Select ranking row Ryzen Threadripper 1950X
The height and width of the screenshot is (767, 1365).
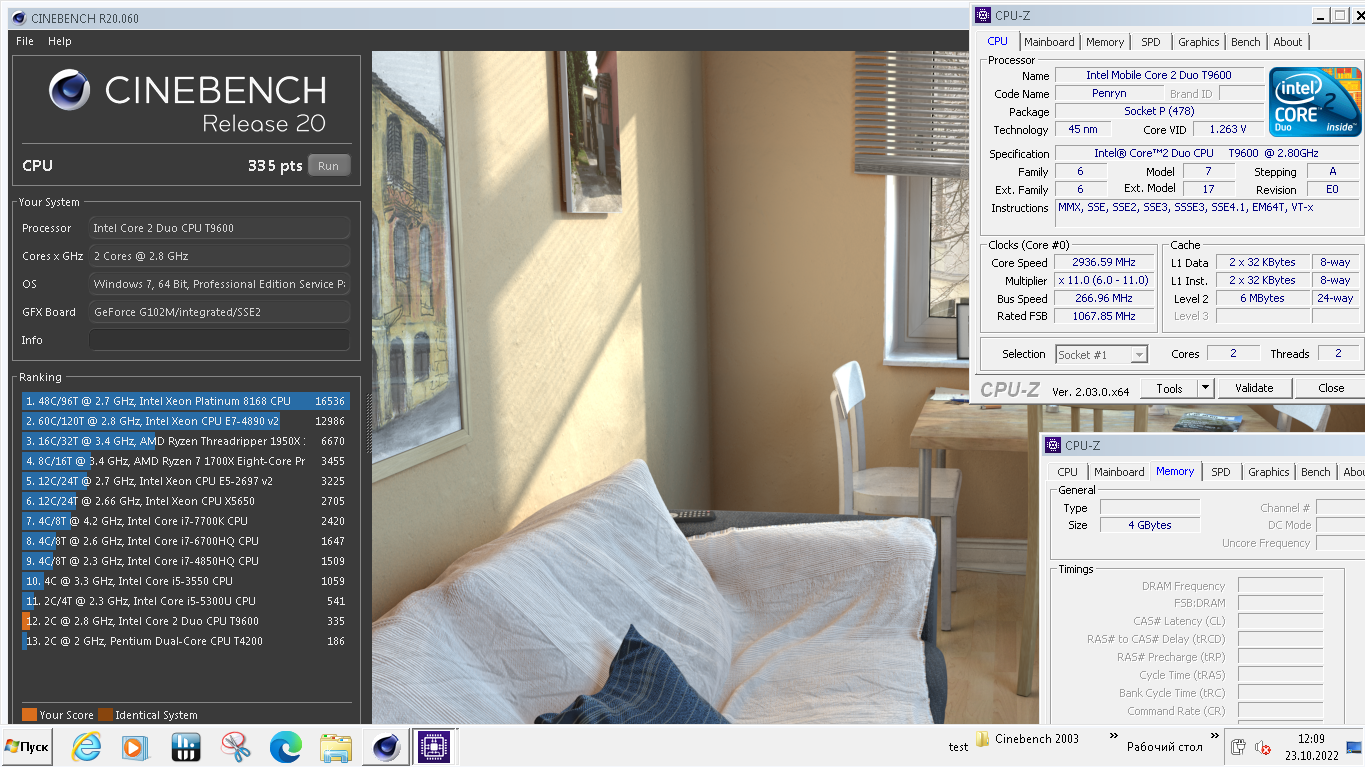185,441
